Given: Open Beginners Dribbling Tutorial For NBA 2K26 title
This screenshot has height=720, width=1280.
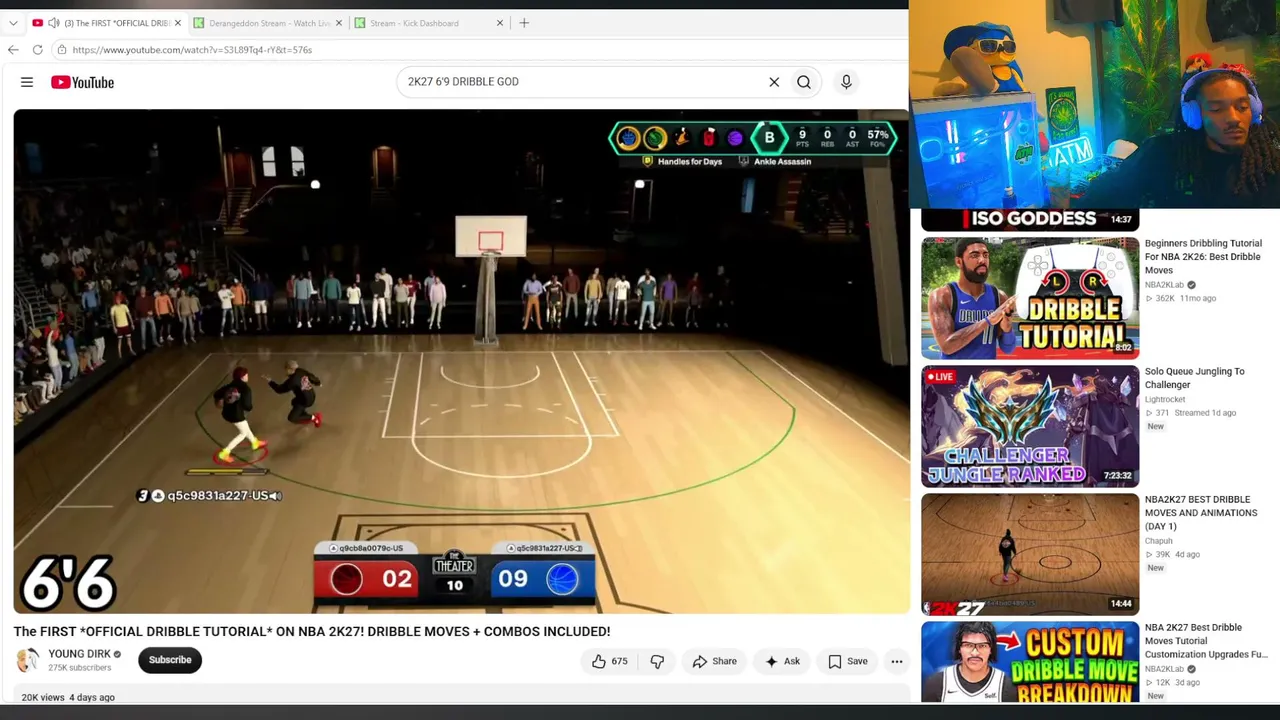Looking at the screenshot, I should [1203, 257].
